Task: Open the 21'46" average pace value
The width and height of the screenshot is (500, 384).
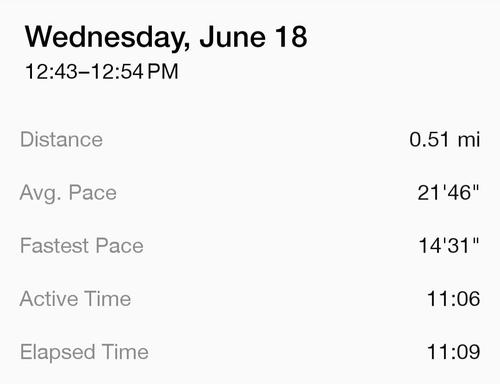Action: point(448,192)
